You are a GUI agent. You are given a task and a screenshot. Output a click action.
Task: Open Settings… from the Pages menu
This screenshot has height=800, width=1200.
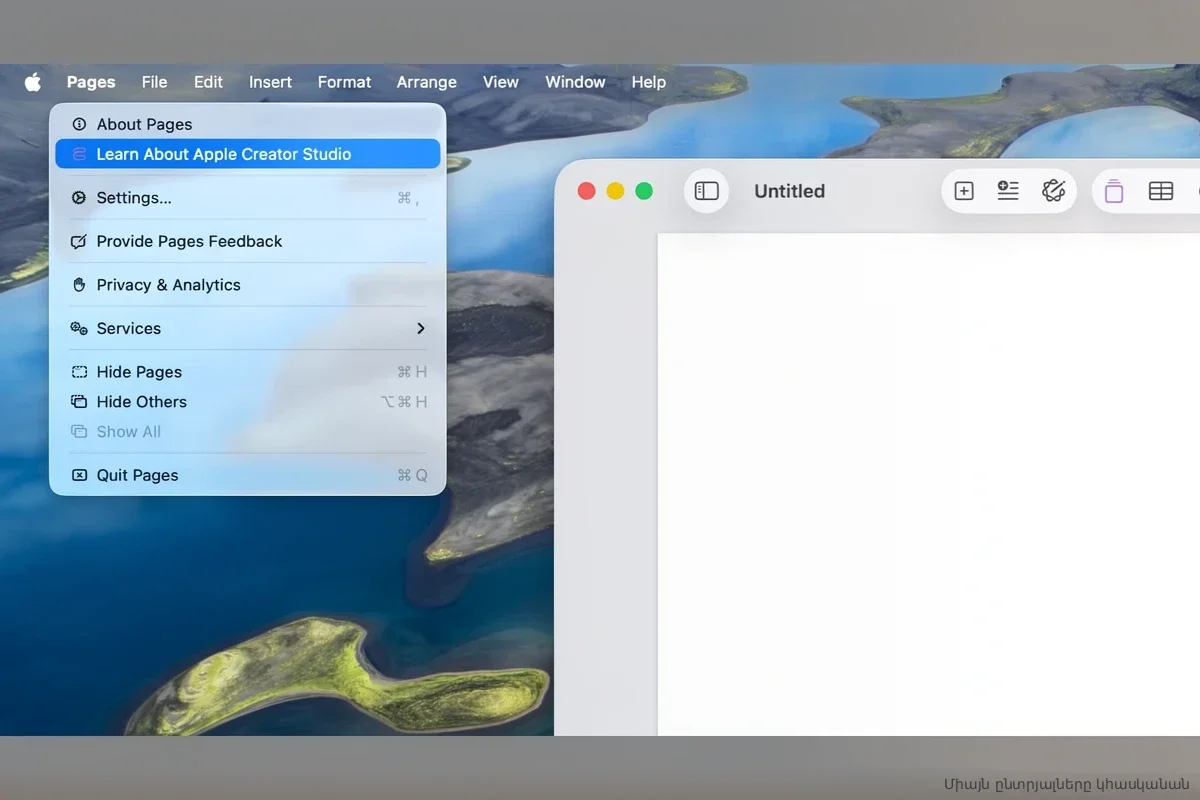134,198
